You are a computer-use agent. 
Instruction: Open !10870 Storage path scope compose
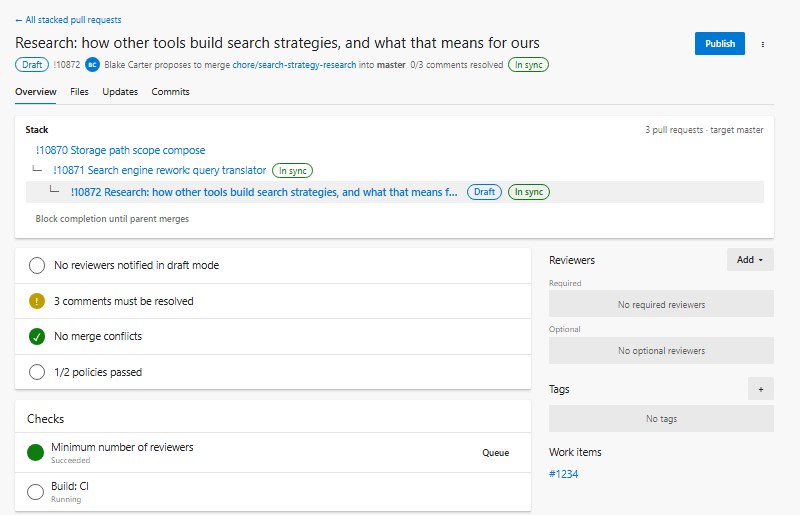pyautogui.click(x=120, y=150)
